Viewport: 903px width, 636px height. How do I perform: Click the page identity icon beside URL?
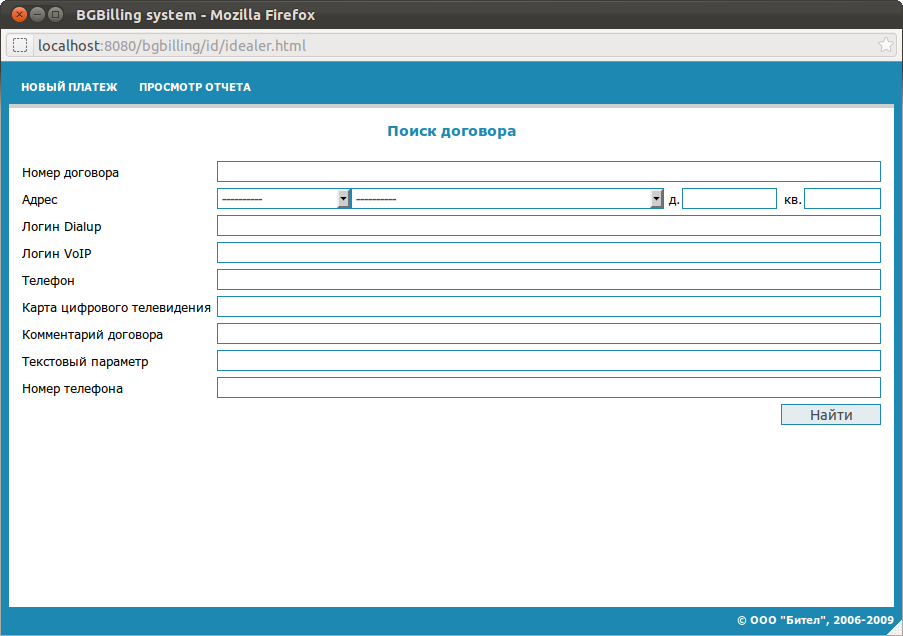coord(20,45)
